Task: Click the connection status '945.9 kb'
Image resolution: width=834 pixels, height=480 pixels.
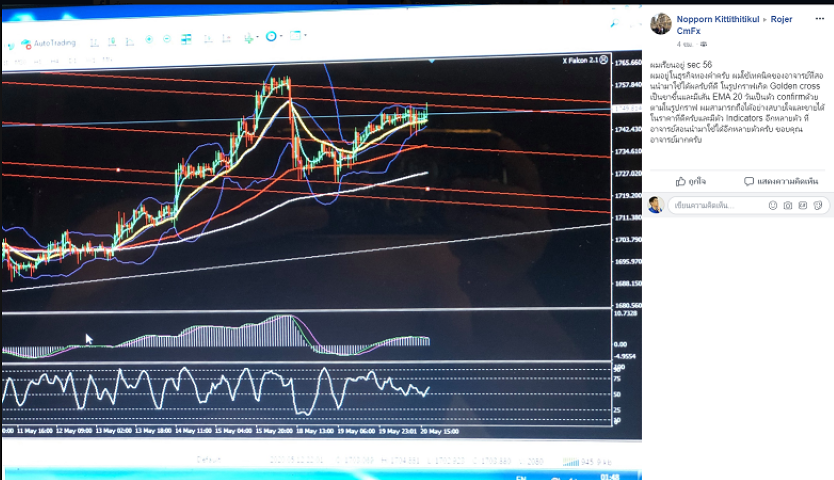Action: point(588,462)
